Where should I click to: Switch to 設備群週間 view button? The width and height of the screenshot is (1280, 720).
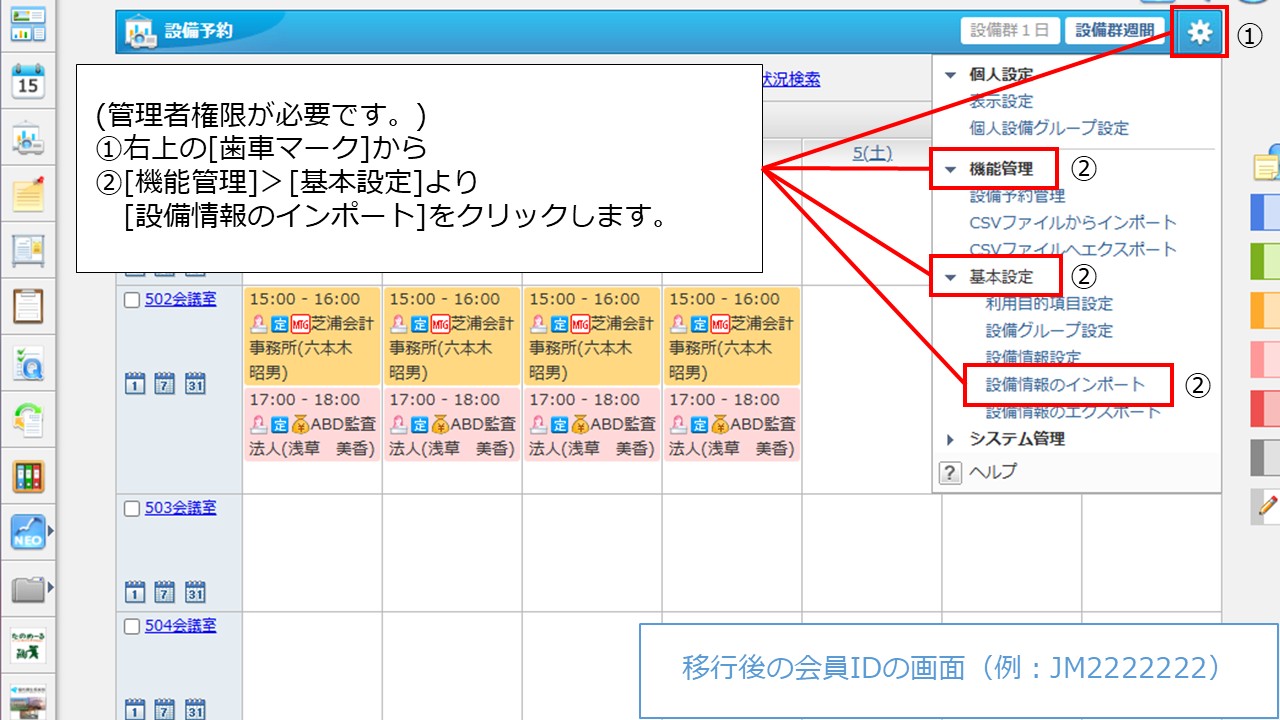click(1115, 31)
